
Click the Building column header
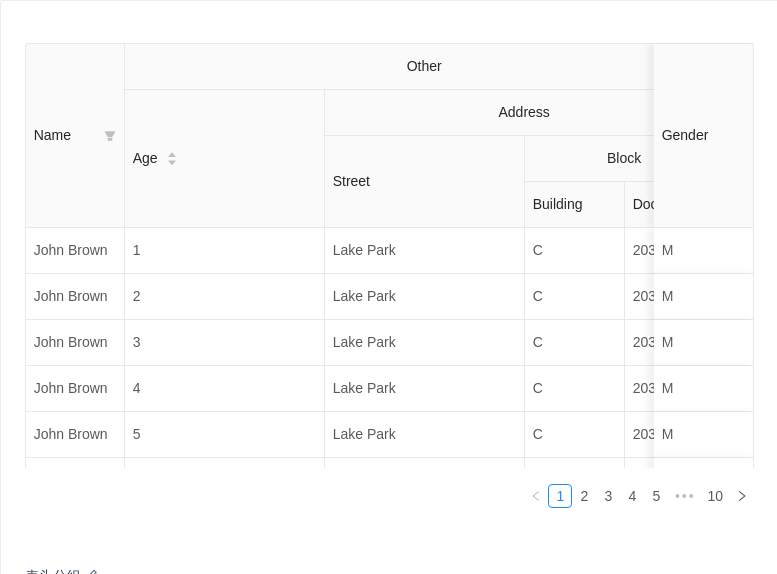coord(574,204)
